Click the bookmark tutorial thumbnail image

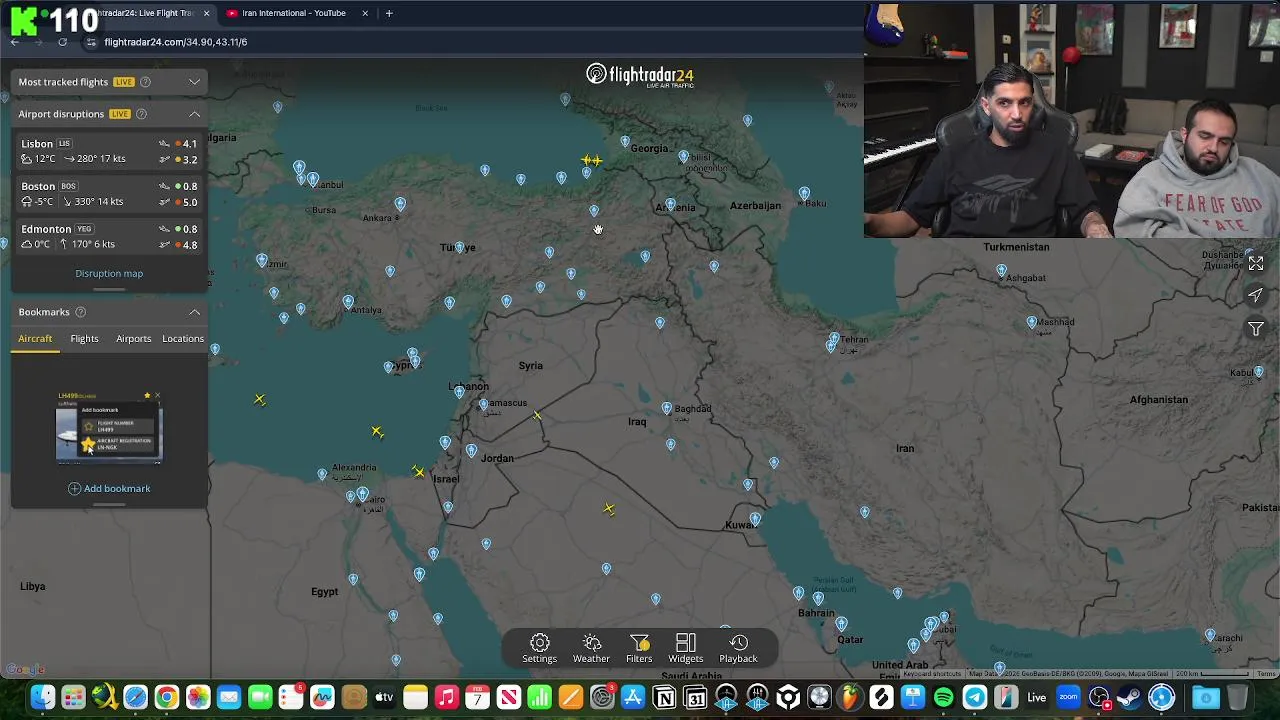coord(109,427)
